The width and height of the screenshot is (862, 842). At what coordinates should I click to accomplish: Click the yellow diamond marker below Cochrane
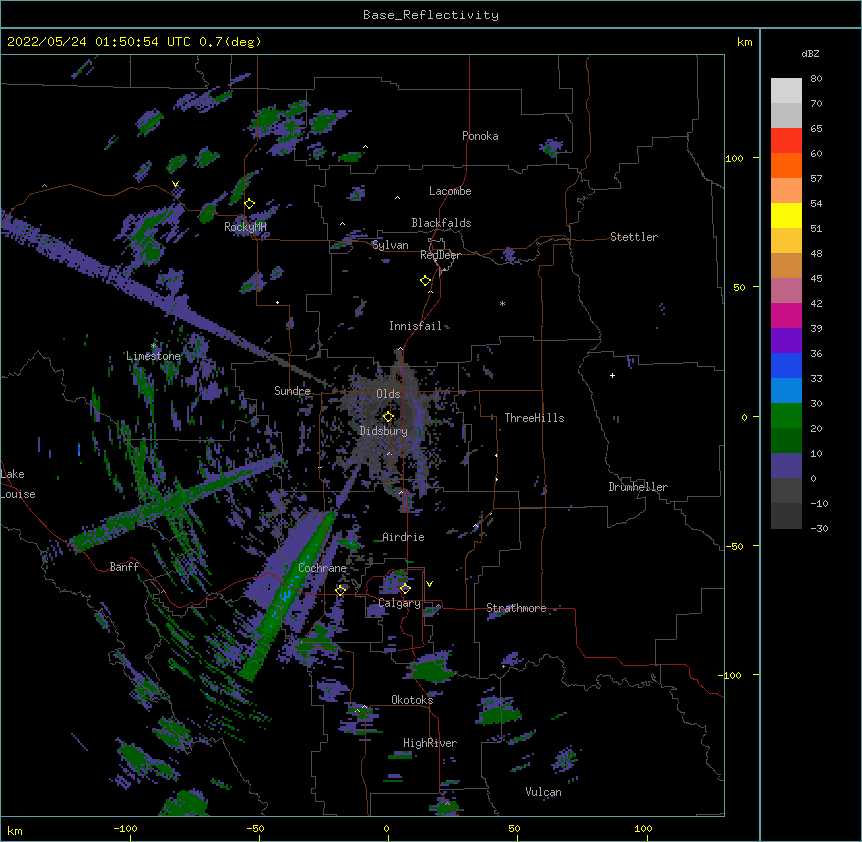coord(340,590)
